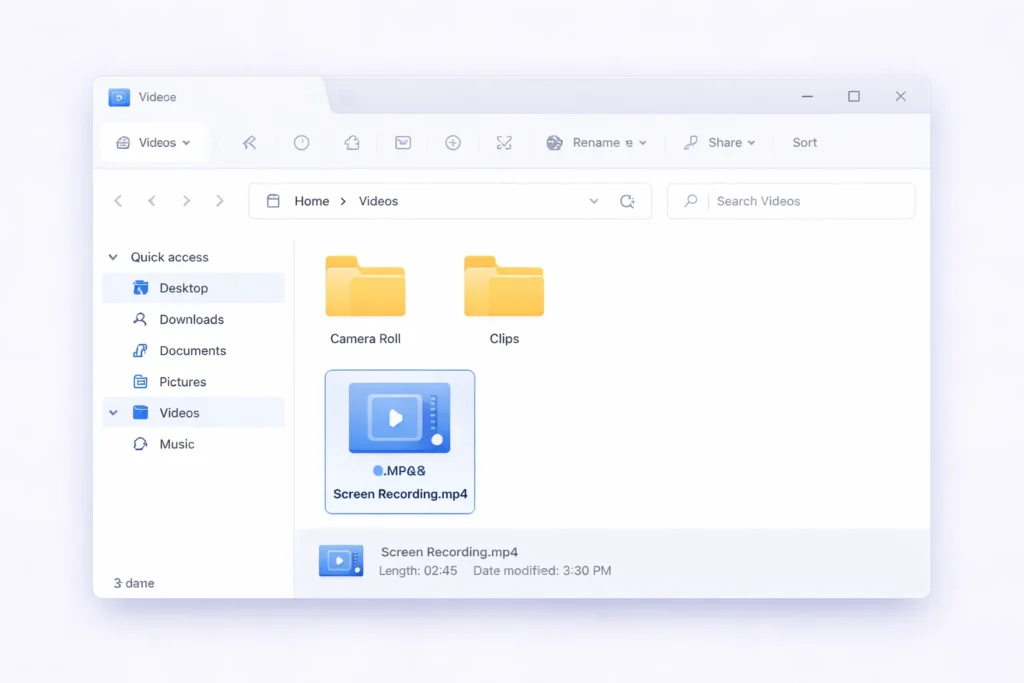Expand the Share dropdown arrow

click(750, 142)
